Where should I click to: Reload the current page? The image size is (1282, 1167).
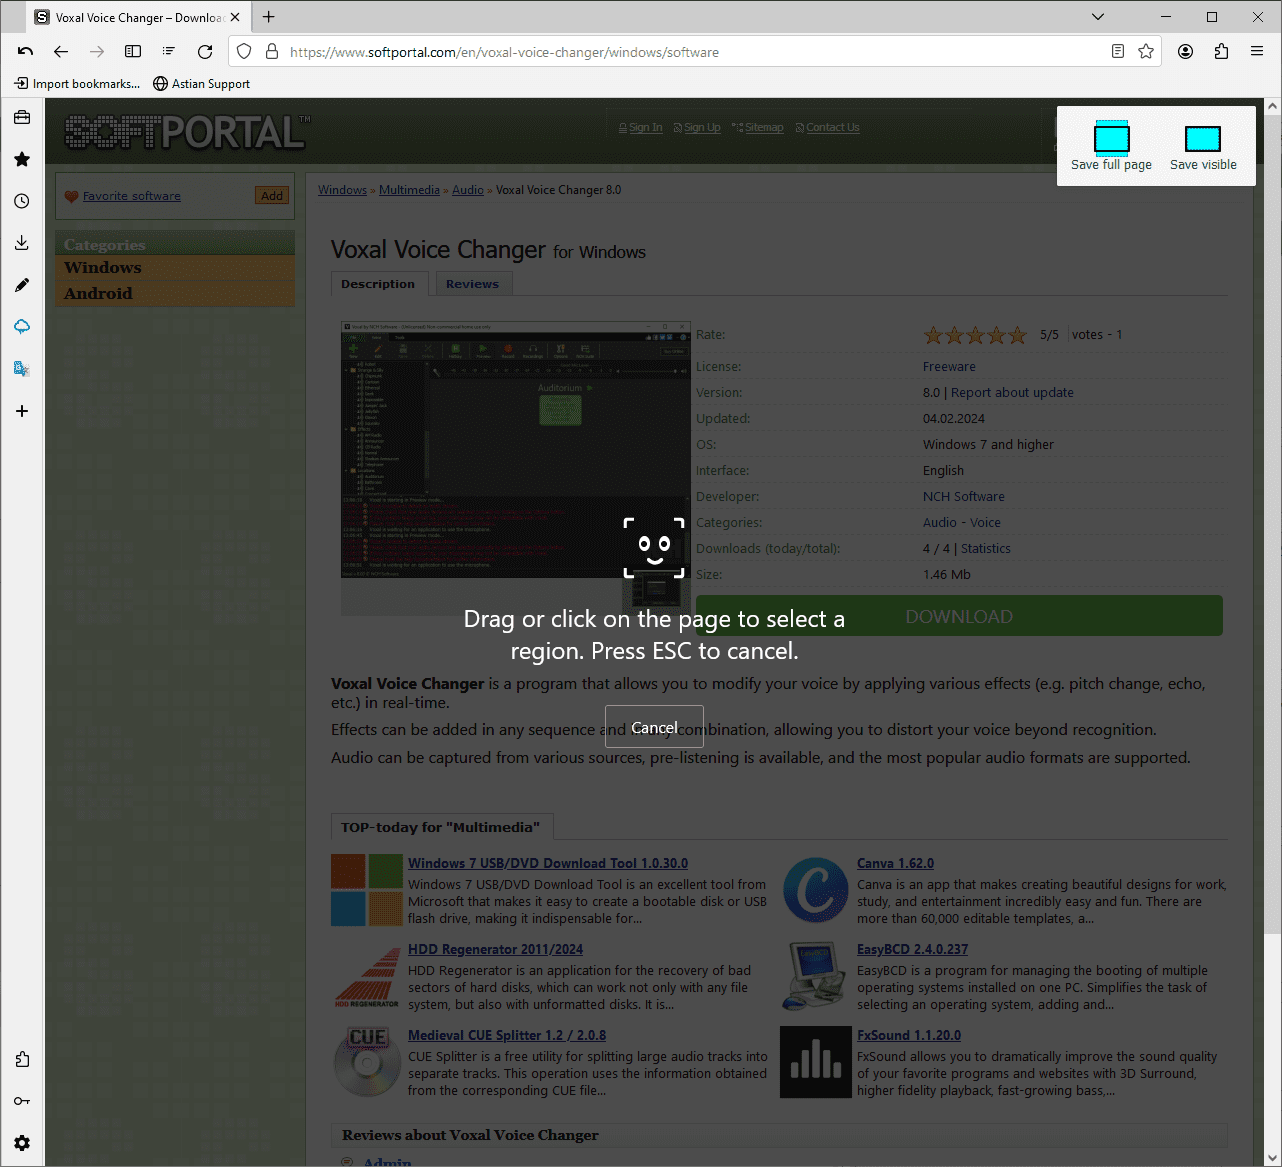[x=205, y=51]
